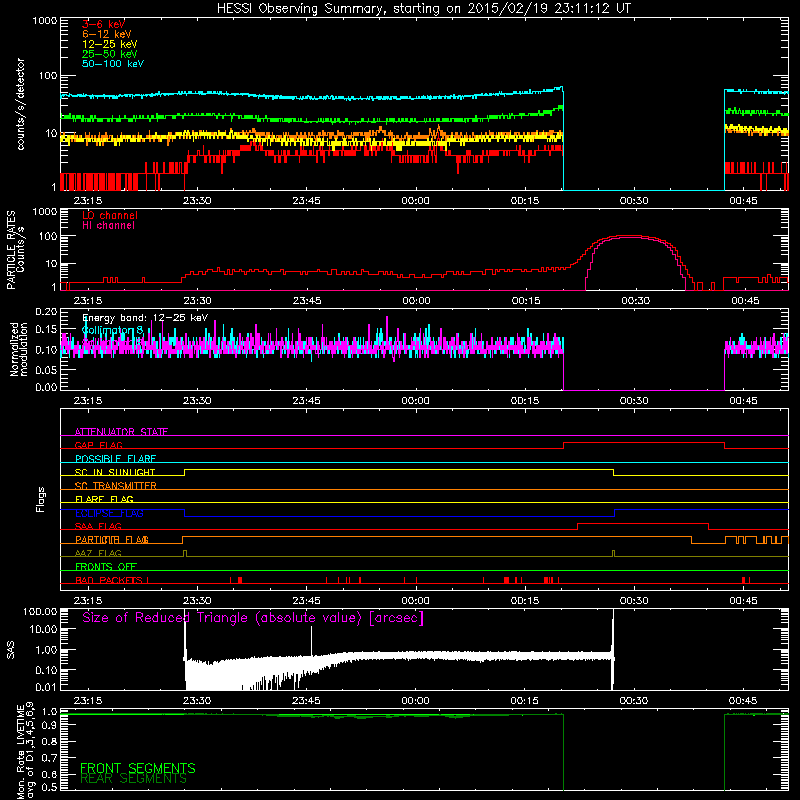Screen dimensions: 800x800
Task: Click the blue ECLIPSE FLAG label
Action: [109, 513]
